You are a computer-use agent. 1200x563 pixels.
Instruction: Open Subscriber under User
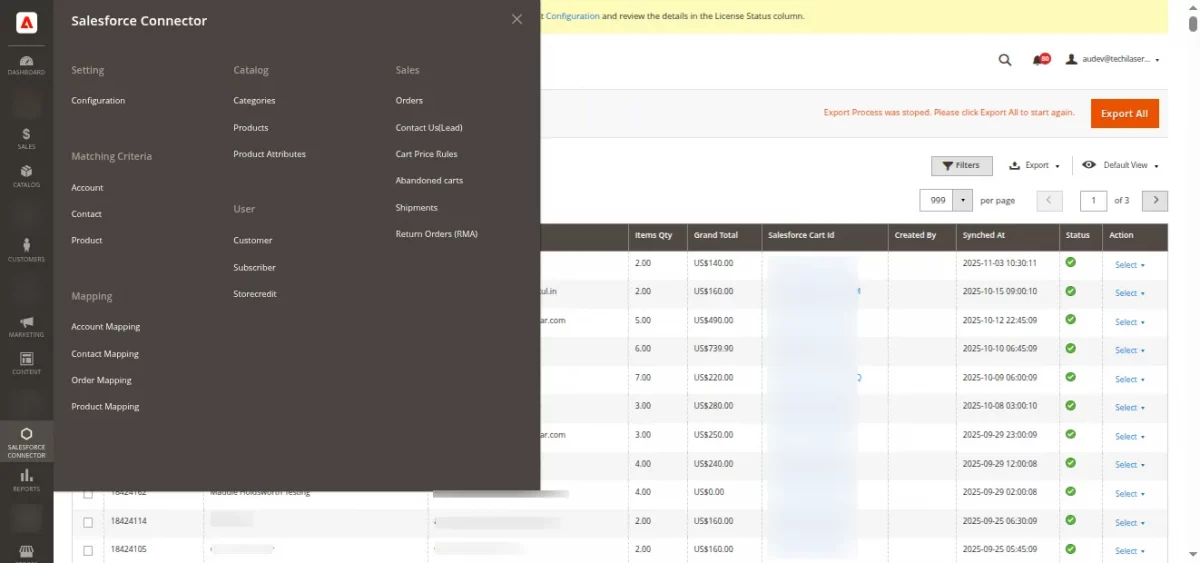(x=254, y=268)
